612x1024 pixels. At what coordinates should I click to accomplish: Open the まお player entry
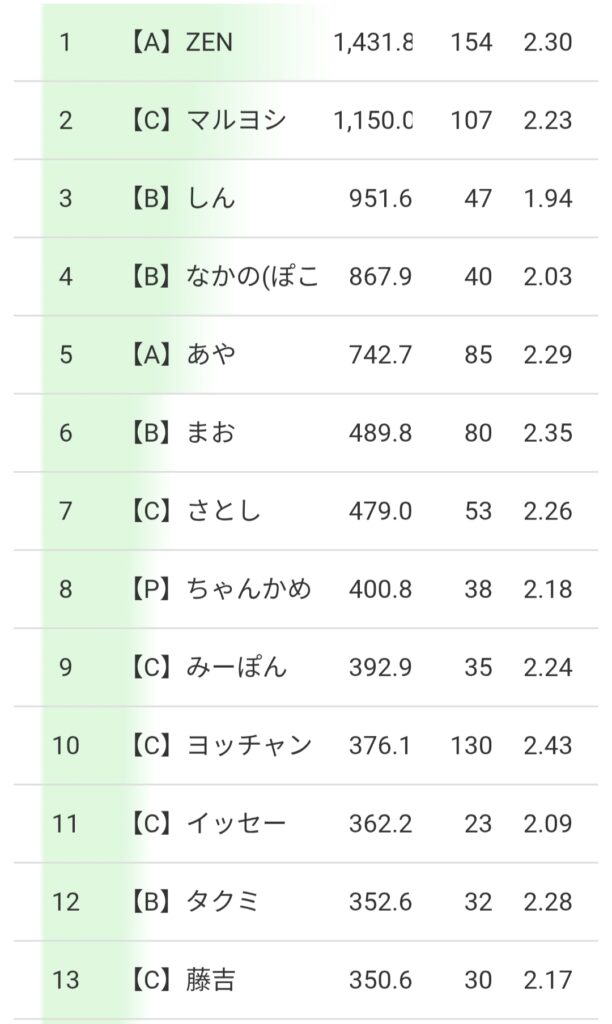(x=211, y=433)
